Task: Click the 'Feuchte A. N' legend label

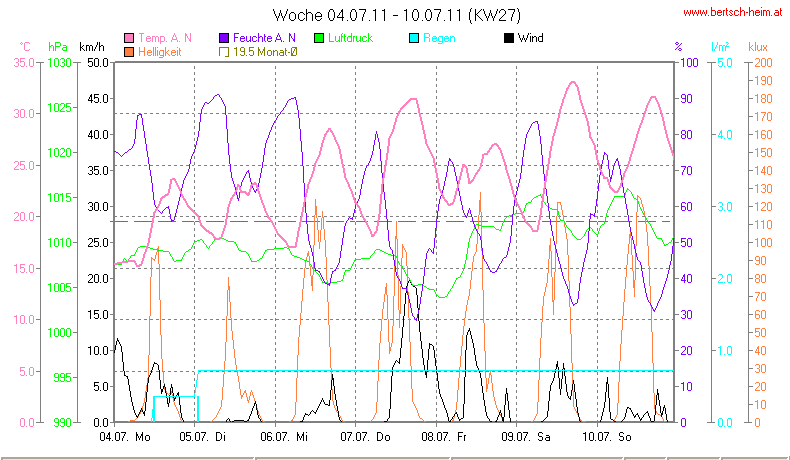Action: pyautogui.click(x=264, y=38)
